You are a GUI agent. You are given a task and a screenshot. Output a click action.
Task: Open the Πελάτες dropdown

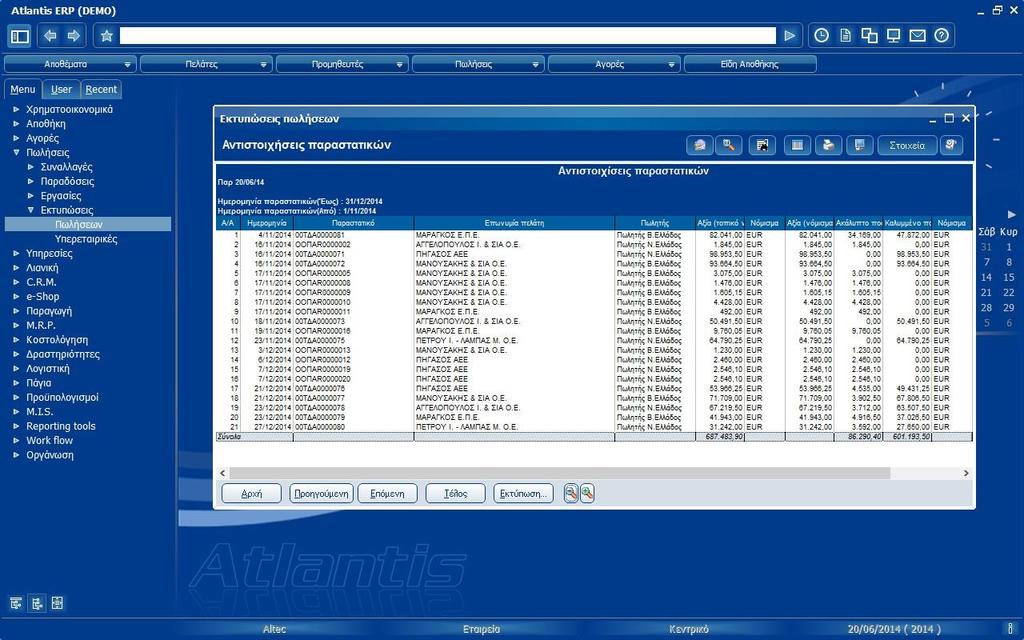pos(206,64)
